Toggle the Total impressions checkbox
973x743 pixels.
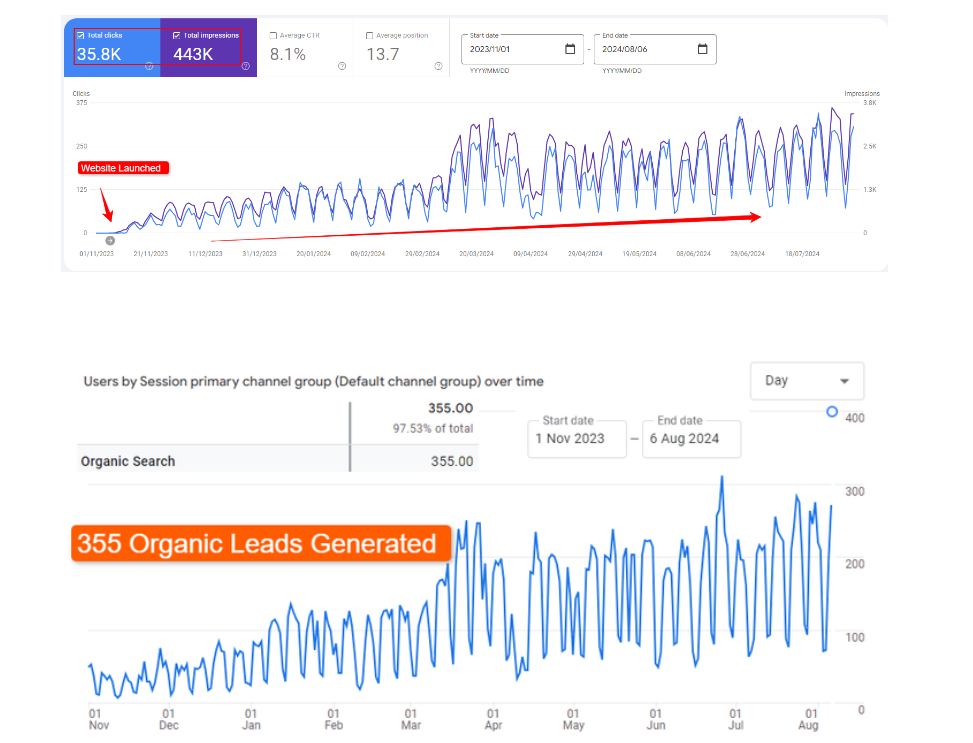(176, 35)
